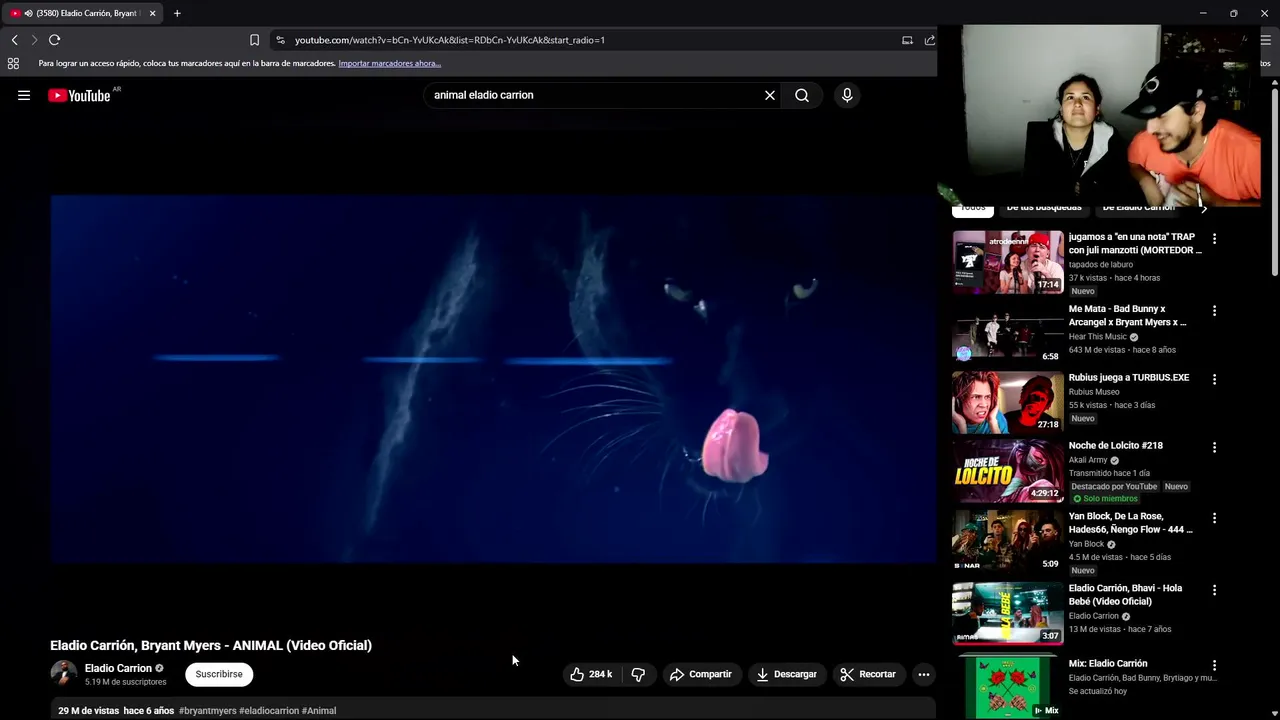1280x720 pixels.
Task: Click the browser share page icon
Action: [x=930, y=40]
